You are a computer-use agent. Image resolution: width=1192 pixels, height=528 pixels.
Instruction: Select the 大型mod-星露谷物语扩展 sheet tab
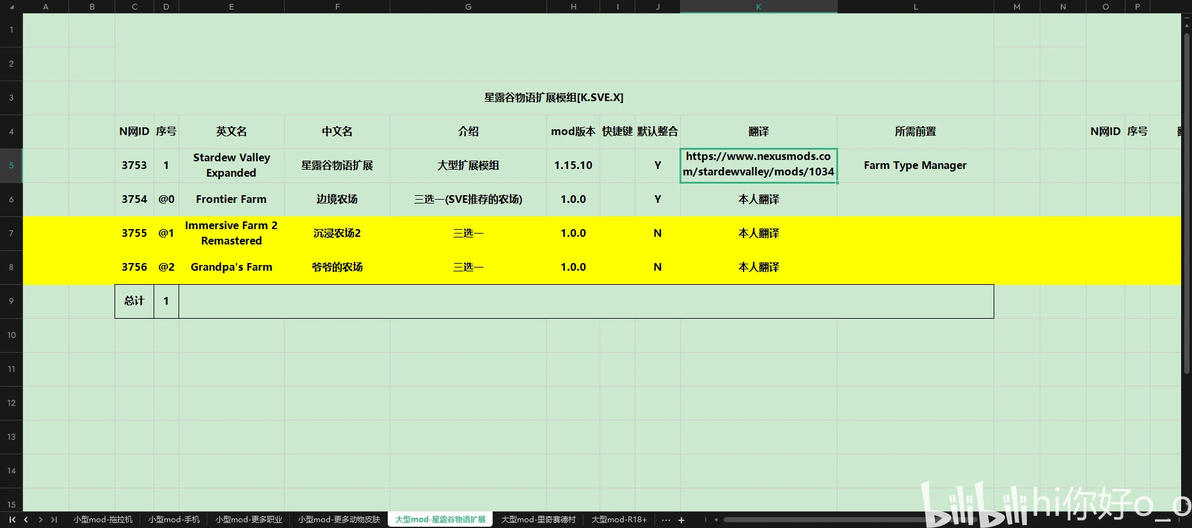pyautogui.click(x=440, y=520)
